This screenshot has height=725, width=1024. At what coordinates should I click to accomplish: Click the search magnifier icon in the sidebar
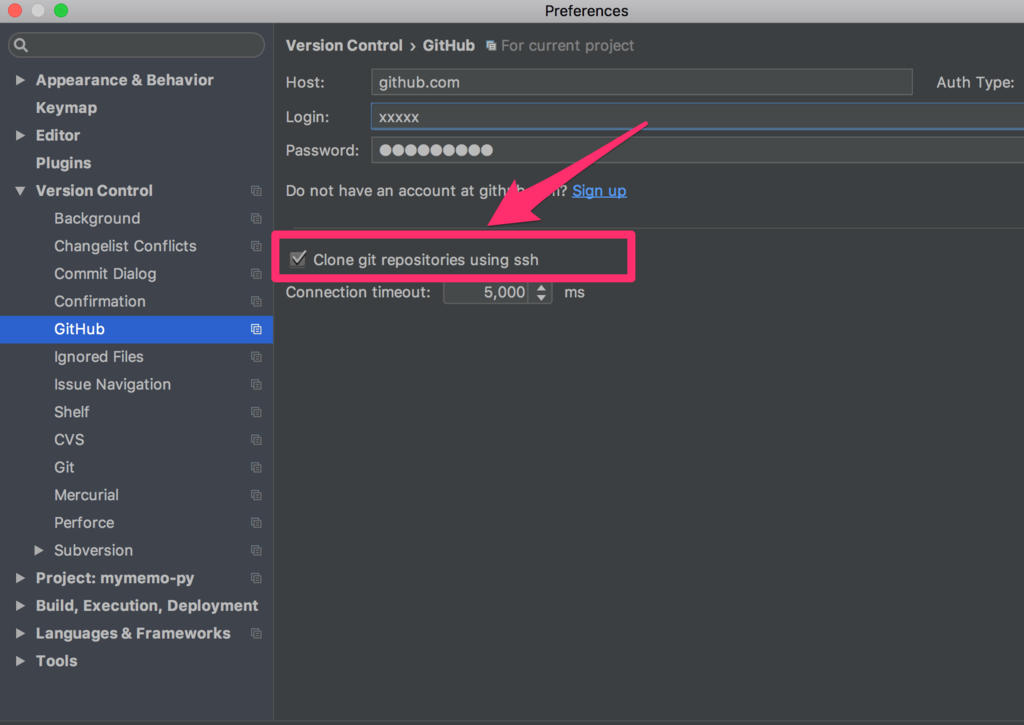coord(21,45)
